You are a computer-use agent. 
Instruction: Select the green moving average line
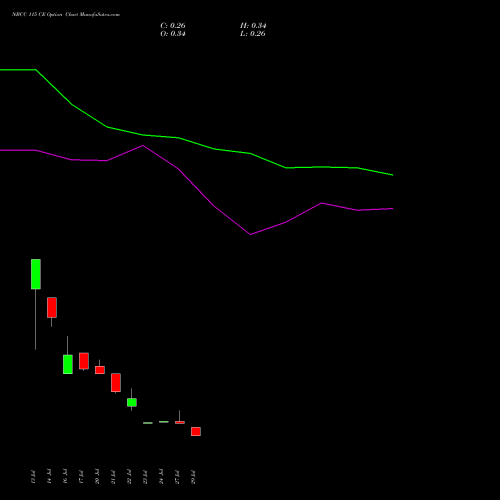[197, 143]
